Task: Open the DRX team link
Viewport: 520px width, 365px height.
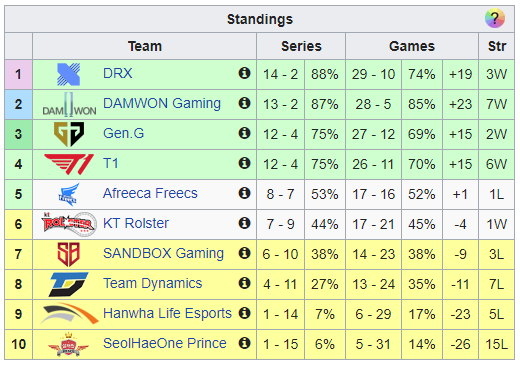Action: coord(118,73)
